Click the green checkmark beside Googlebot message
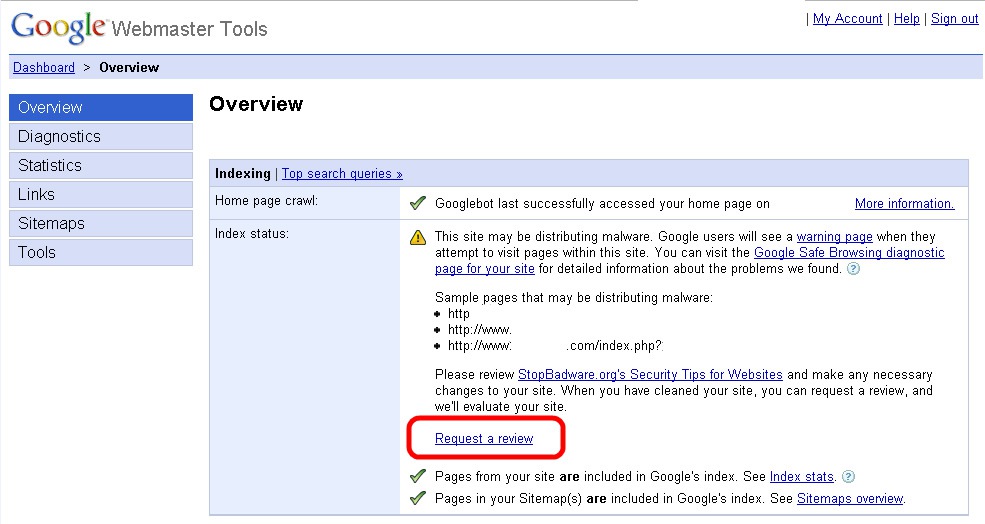This screenshot has width=985, height=524. (418, 203)
